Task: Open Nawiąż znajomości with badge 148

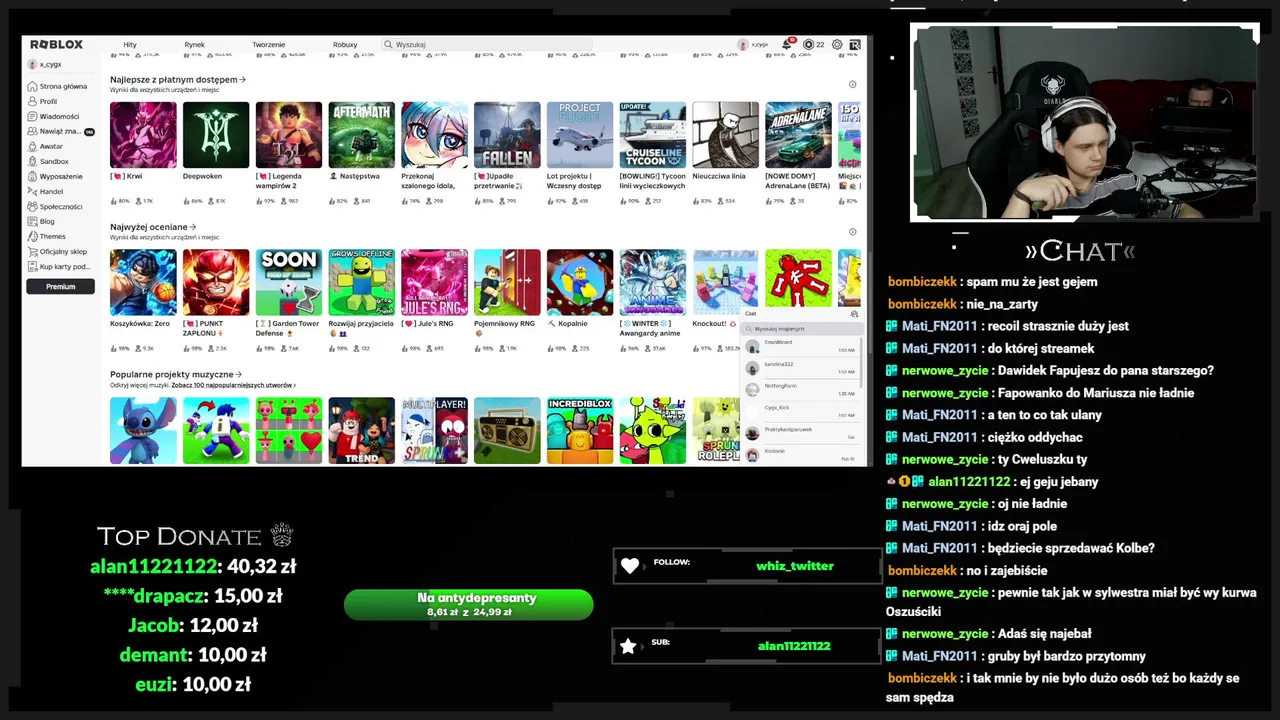Action: (x=61, y=131)
